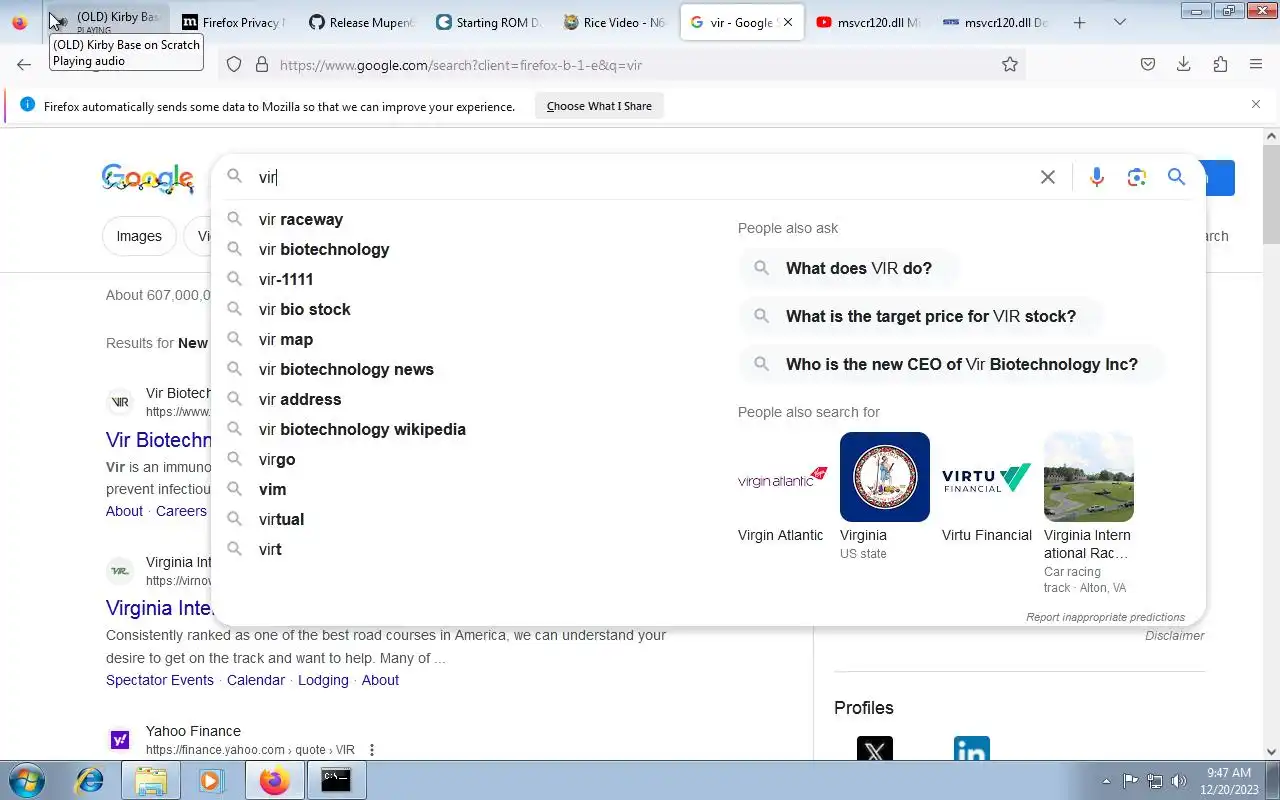Switch to Firefox Privacy tab
This screenshot has width=1280, height=800.
click(235, 22)
